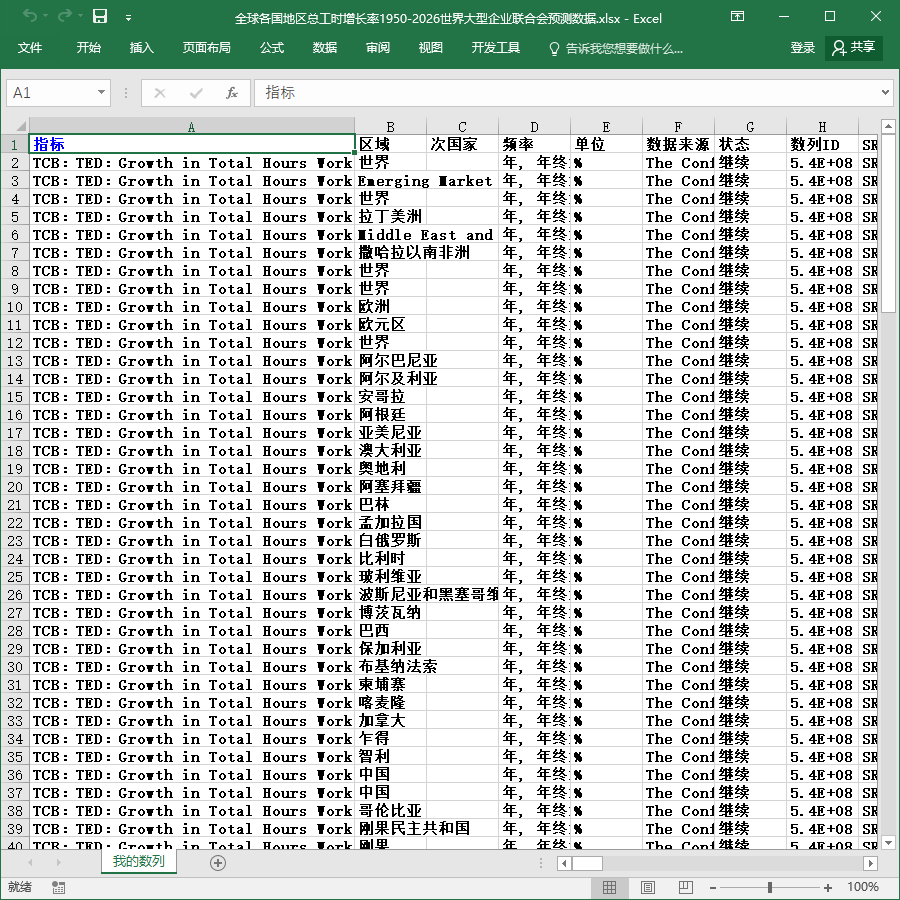
Task: Click the 共享 share button
Action: point(854,48)
